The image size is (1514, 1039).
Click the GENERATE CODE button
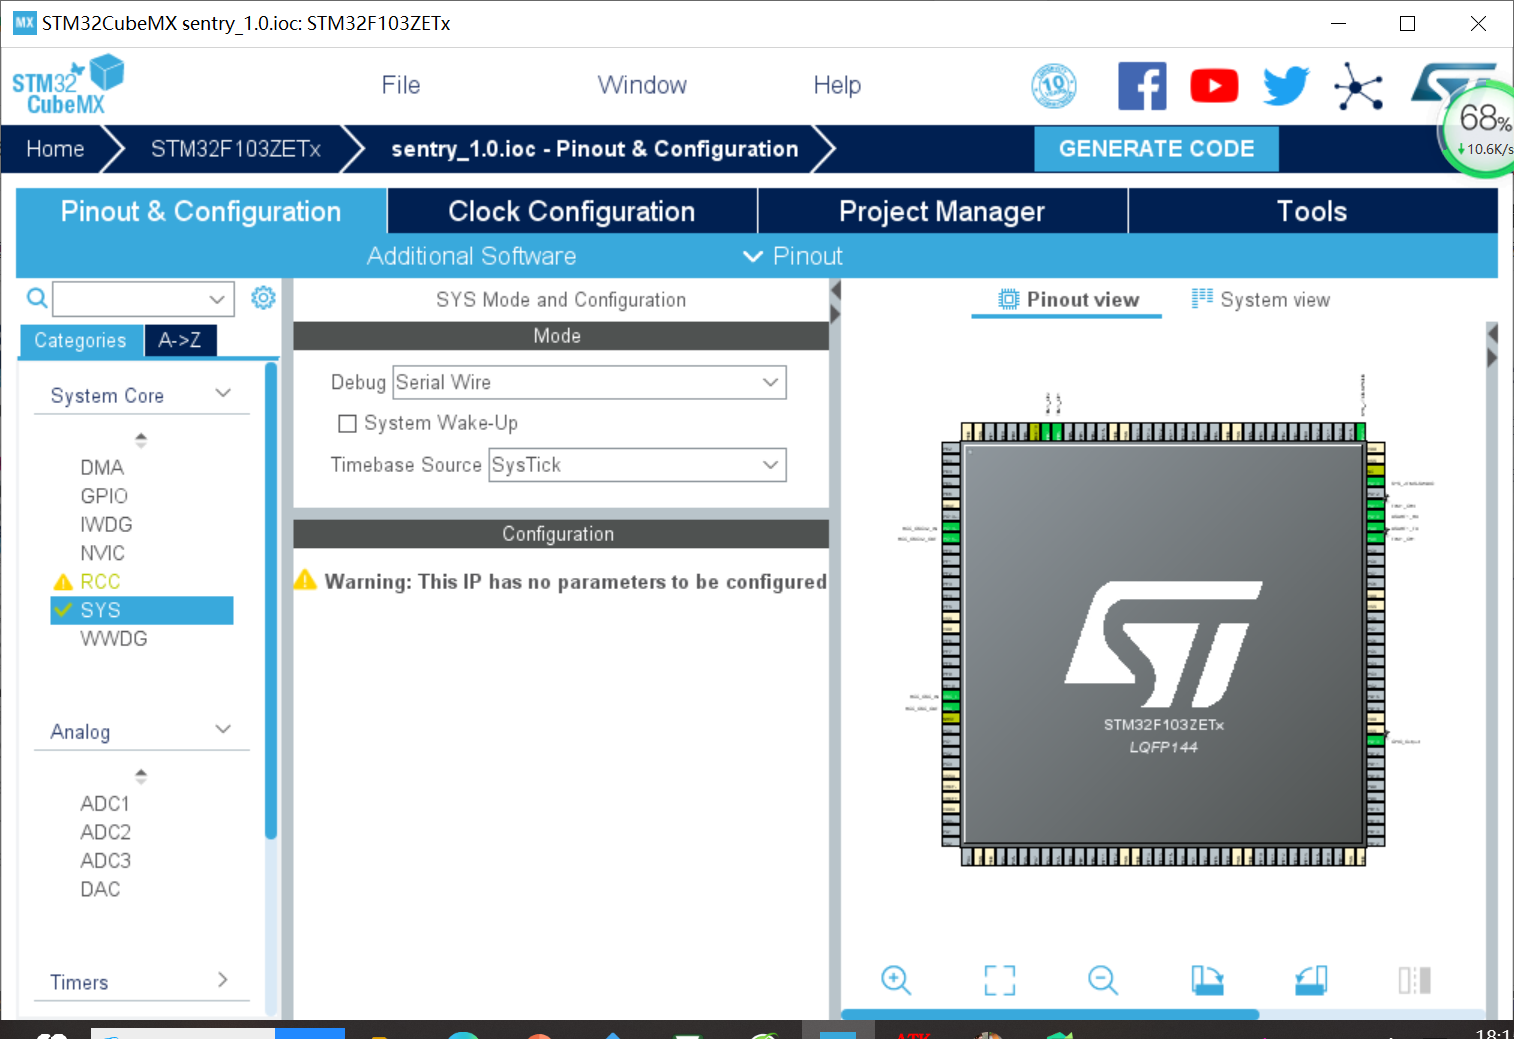pyautogui.click(x=1156, y=148)
